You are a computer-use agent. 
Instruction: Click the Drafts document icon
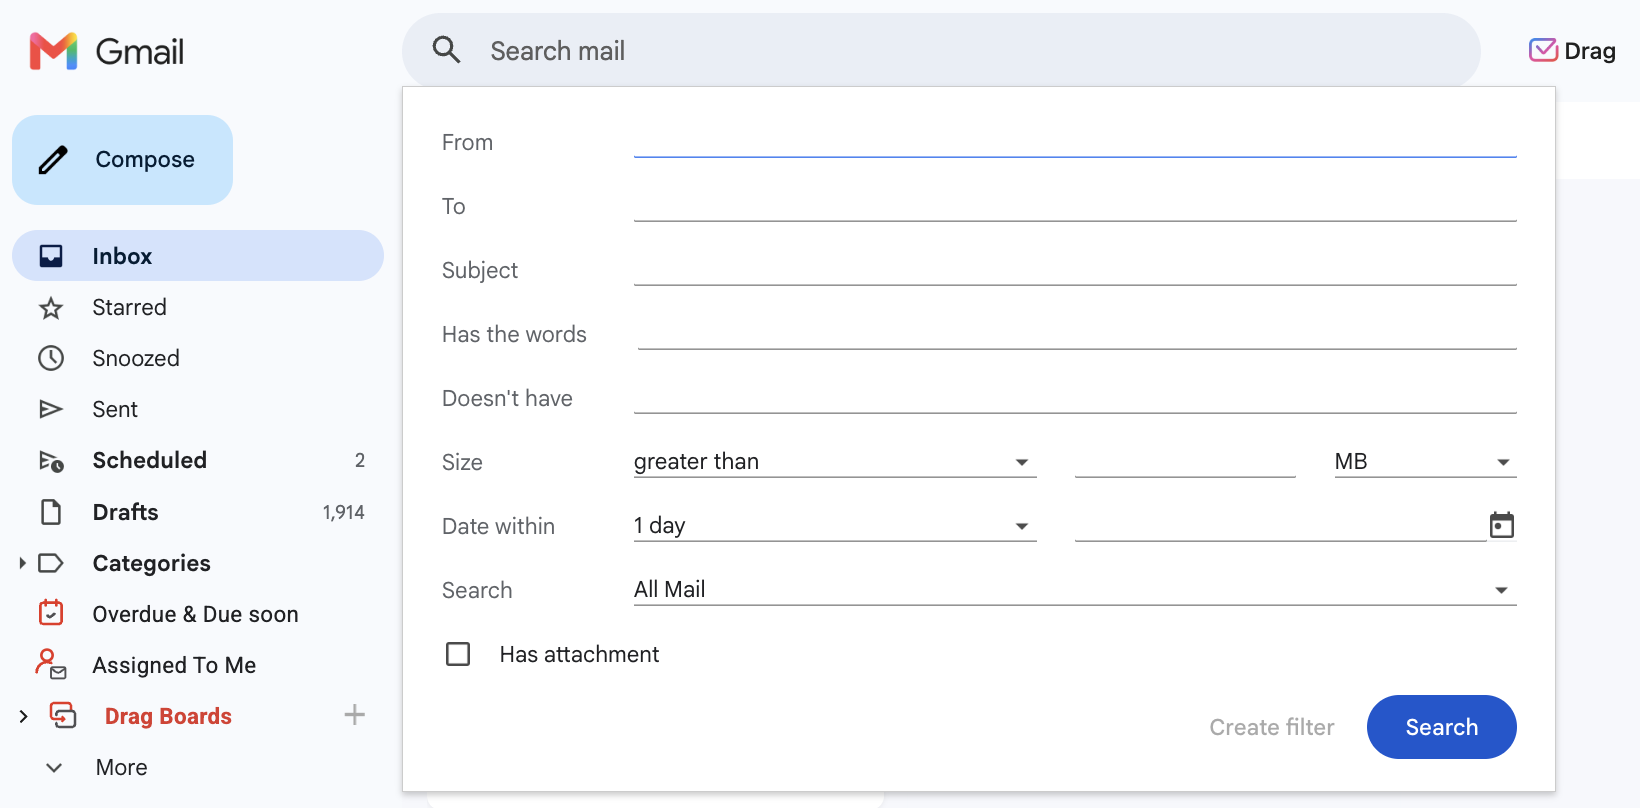(x=51, y=512)
